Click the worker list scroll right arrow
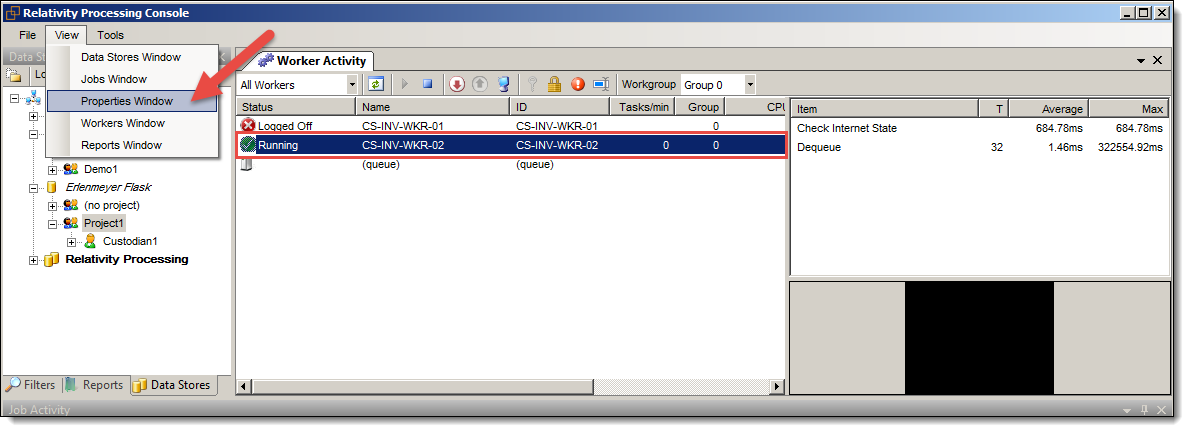 point(776,387)
